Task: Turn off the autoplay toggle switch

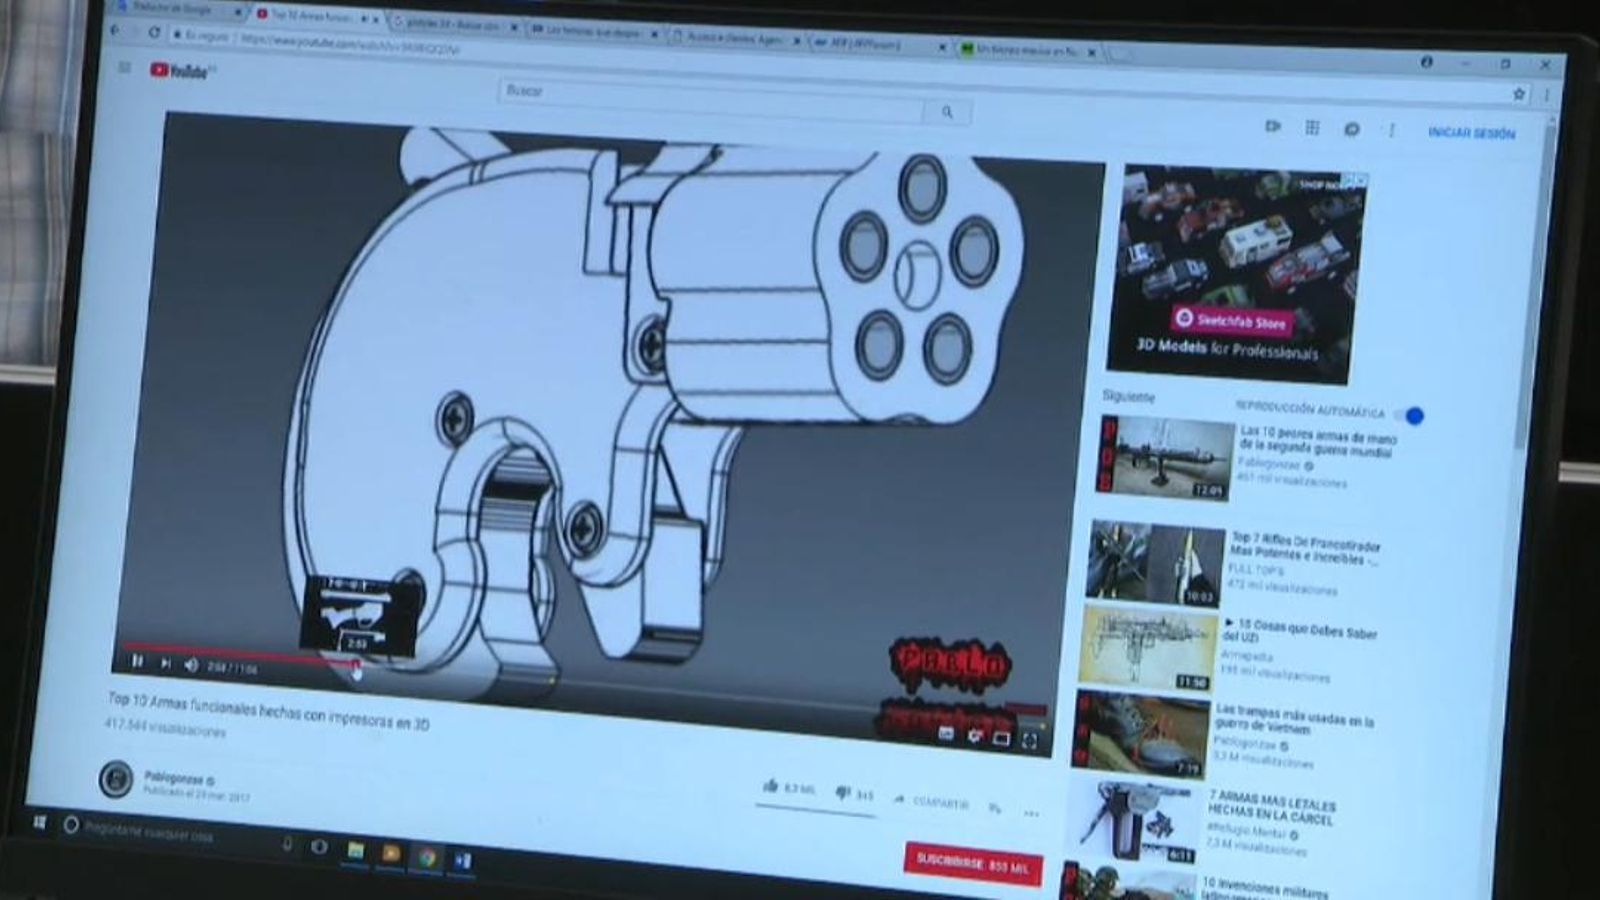Action: click(x=1411, y=415)
